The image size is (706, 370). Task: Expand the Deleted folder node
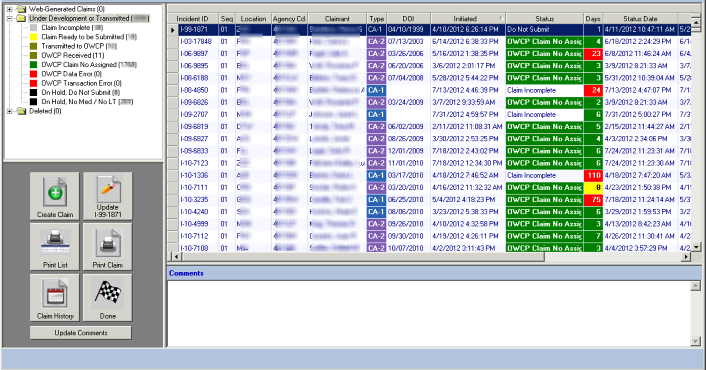point(9,111)
